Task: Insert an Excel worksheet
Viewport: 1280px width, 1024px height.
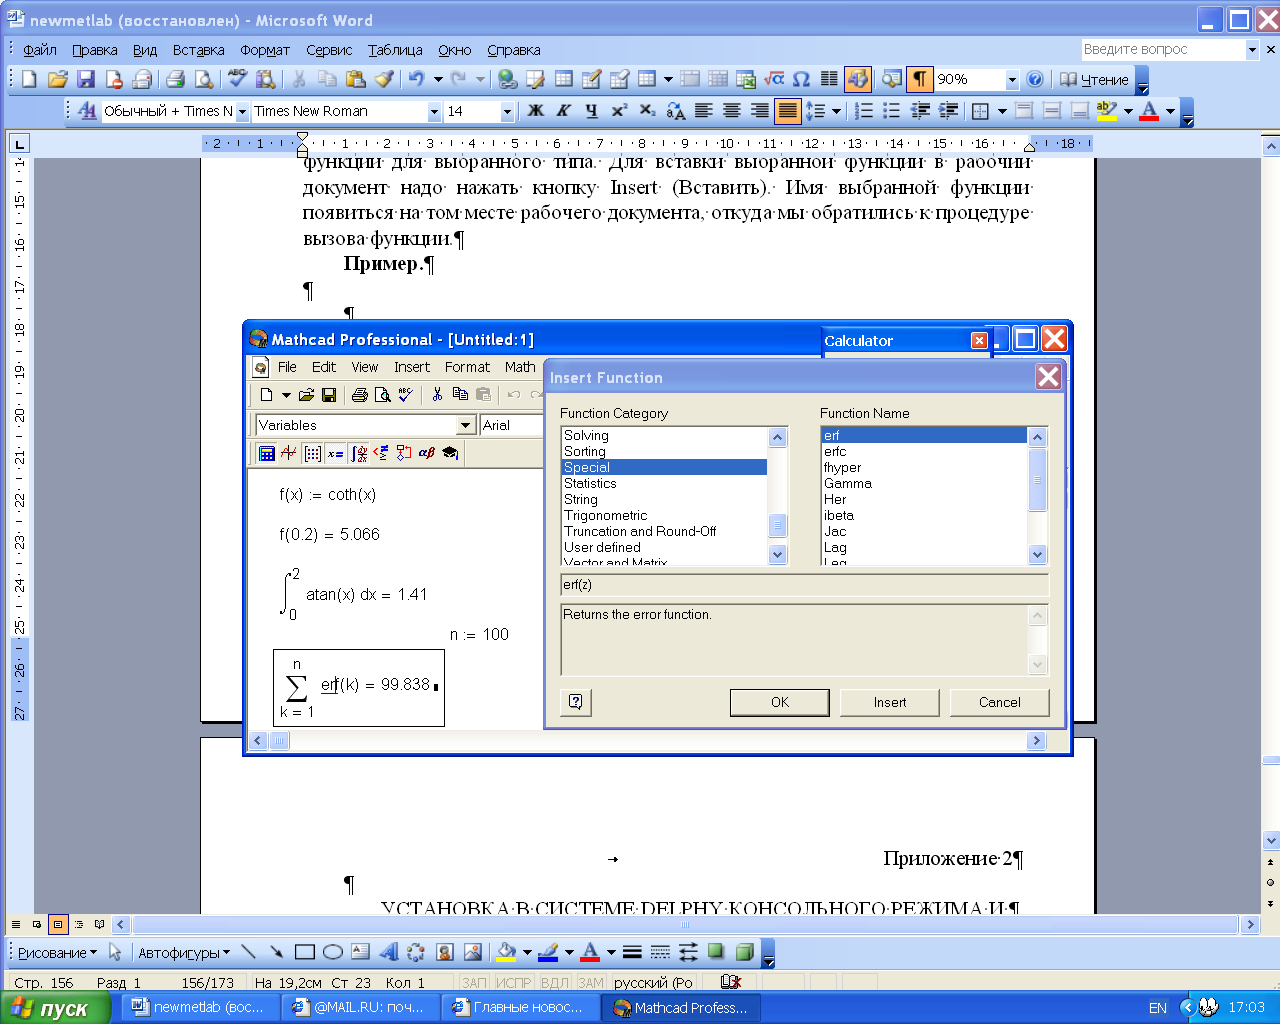Action: [x=746, y=79]
